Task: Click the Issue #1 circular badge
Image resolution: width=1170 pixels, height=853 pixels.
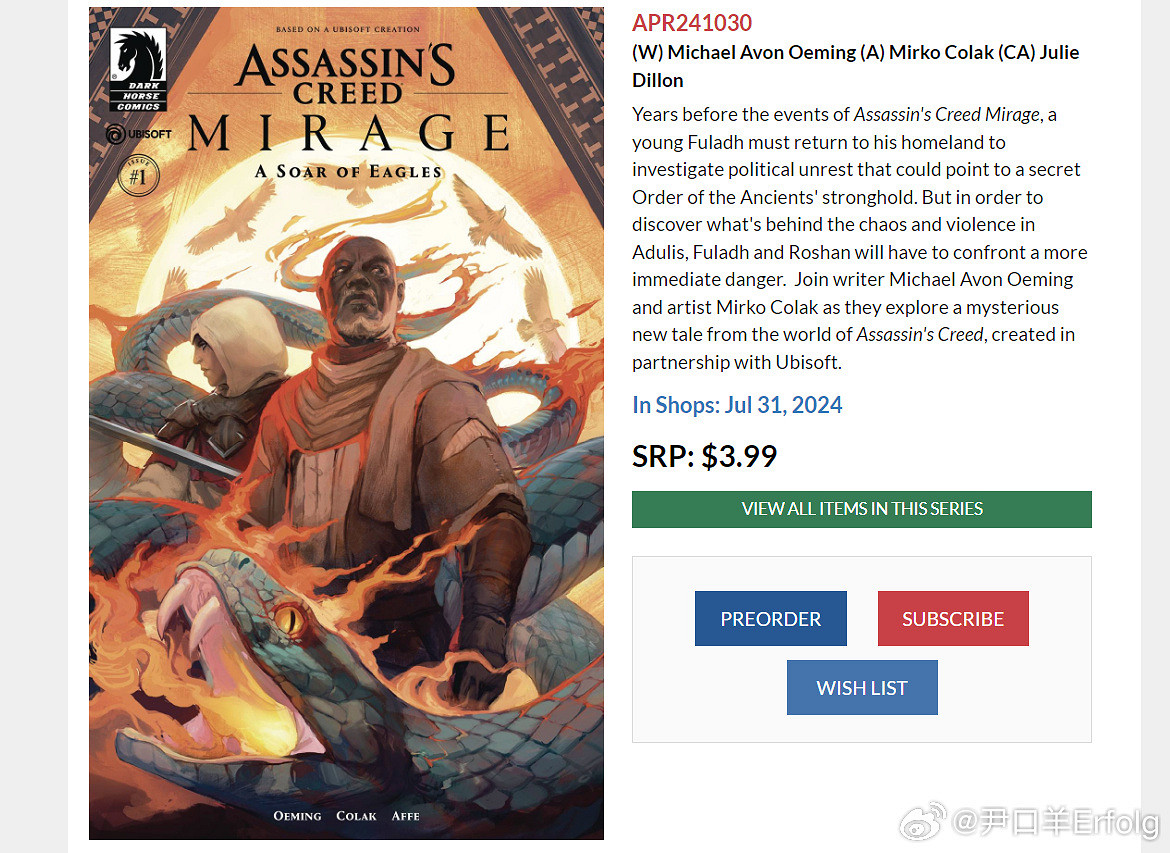Action: pos(138,176)
